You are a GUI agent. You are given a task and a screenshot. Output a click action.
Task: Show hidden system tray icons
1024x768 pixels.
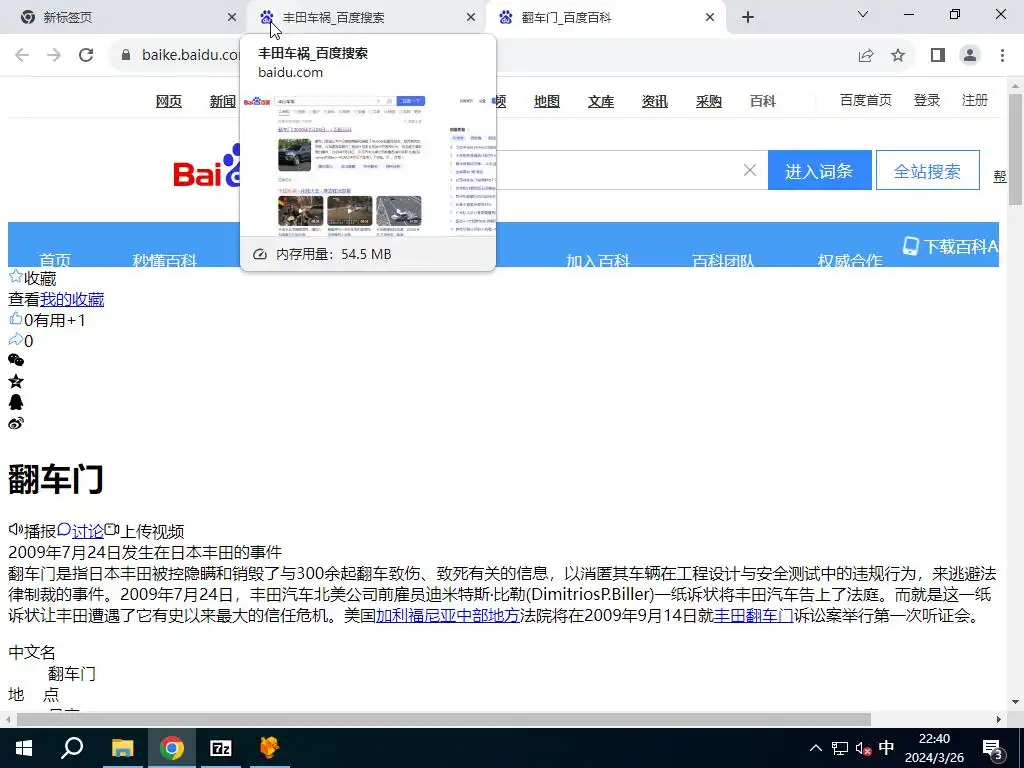point(816,748)
